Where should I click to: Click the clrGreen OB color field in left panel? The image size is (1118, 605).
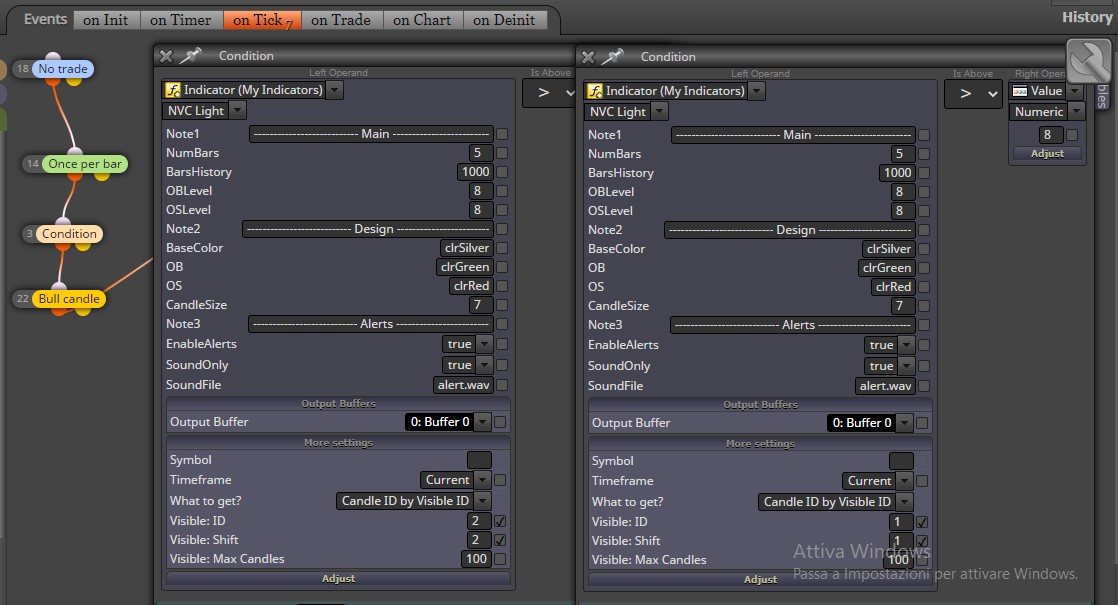pyautogui.click(x=465, y=267)
